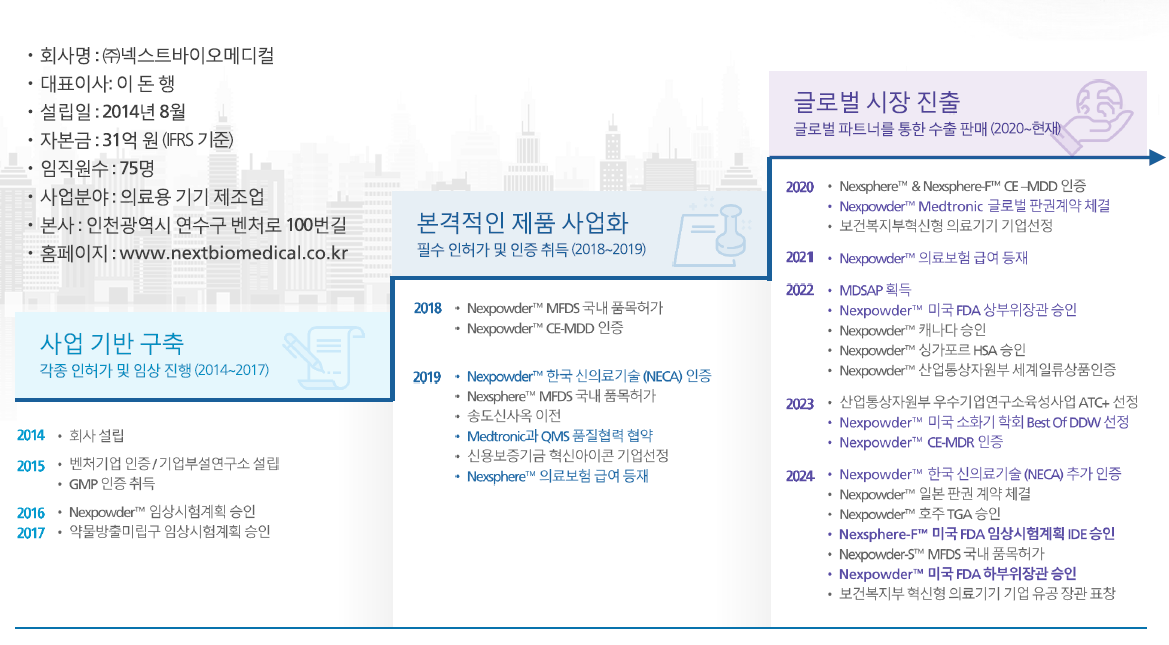This screenshot has height=645, width=1169.
Task: Click the year label 2021
Action: click(799, 257)
